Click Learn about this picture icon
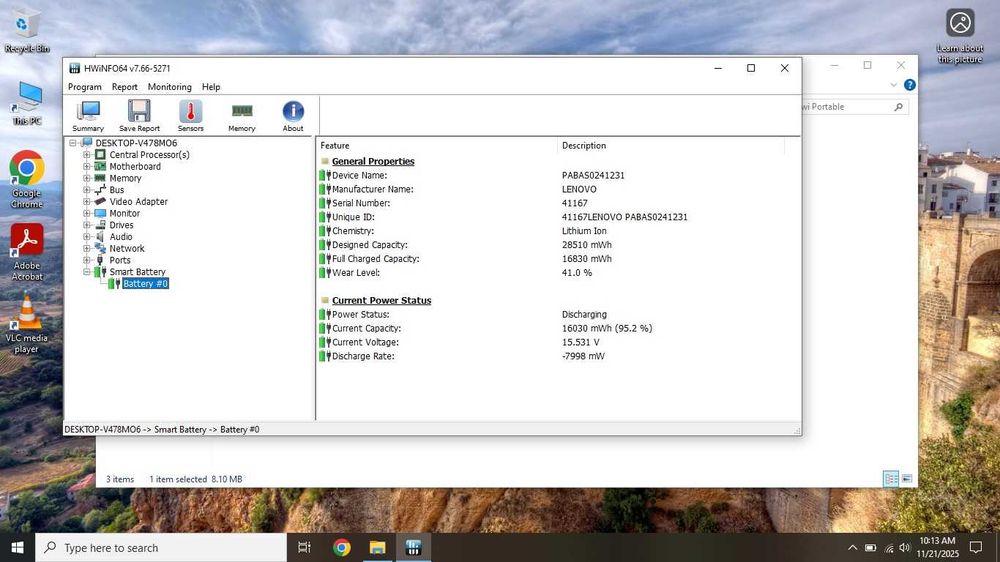 [x=960, y=36]
